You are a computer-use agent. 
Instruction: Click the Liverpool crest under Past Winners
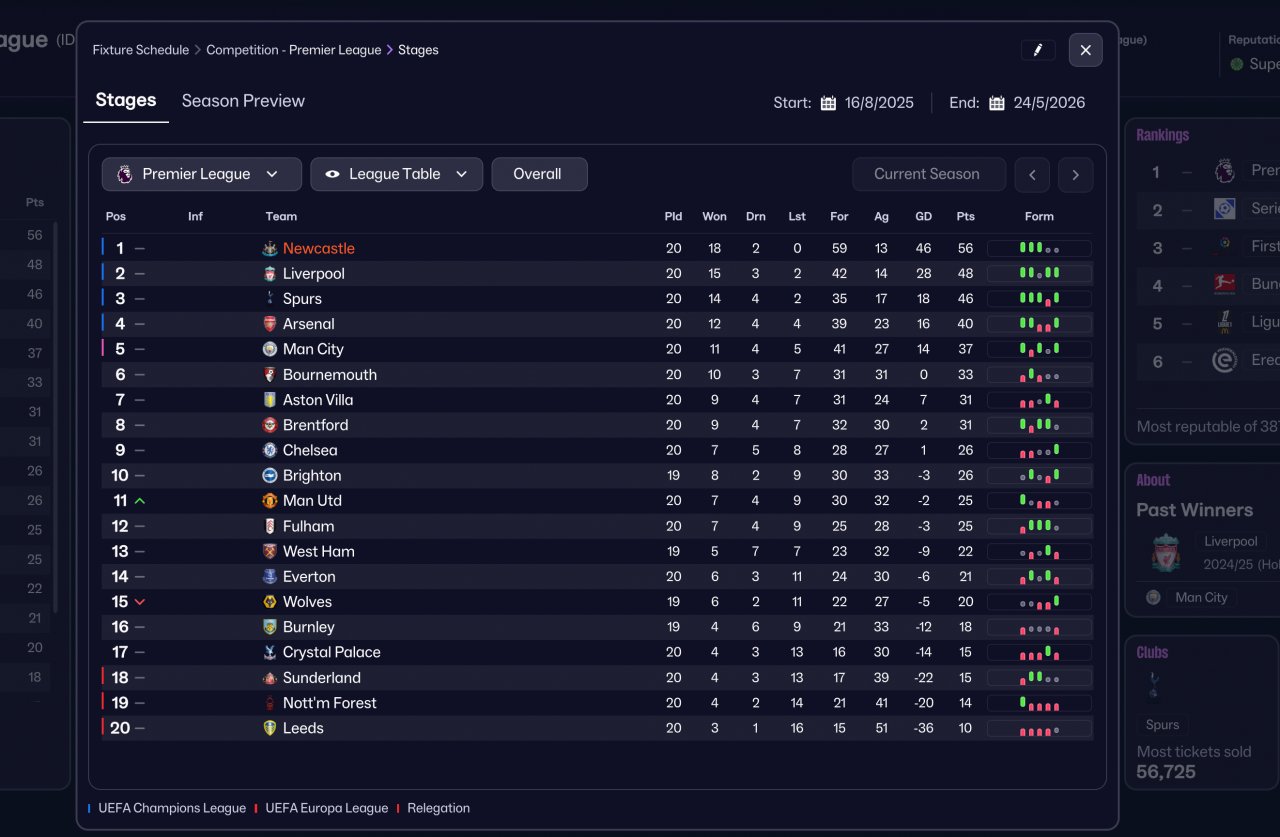coord(1165,553)
